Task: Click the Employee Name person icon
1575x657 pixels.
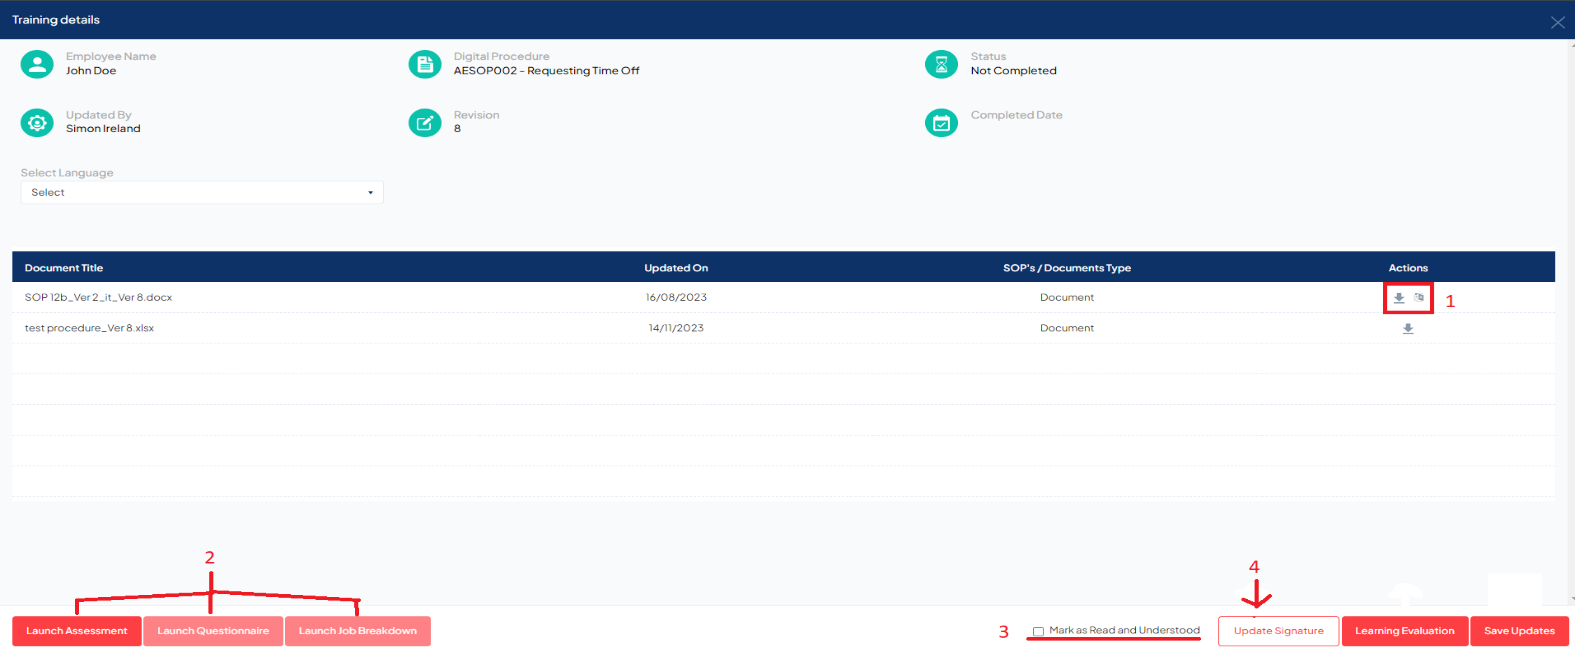Action: 37,65
